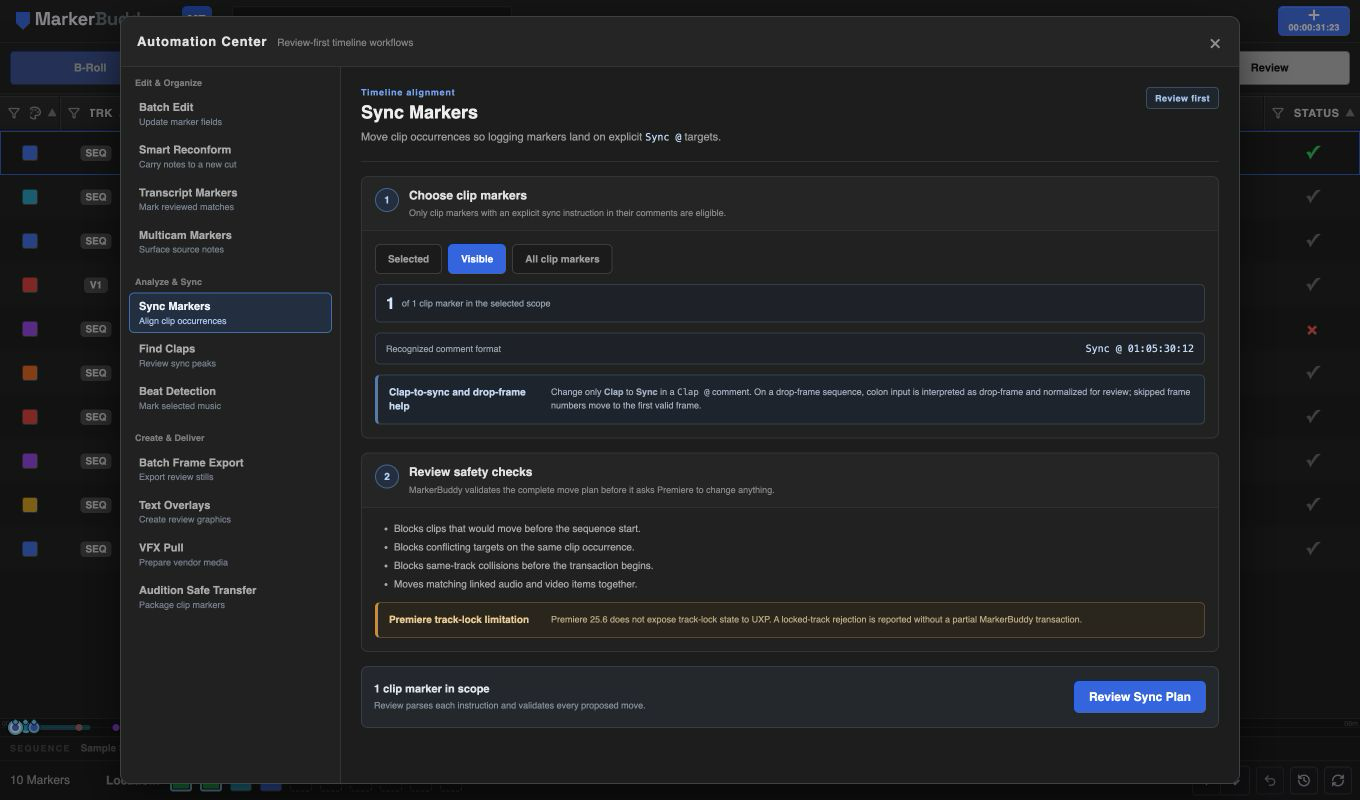
Task: Click the Premiere track-lock limitation notice
Action: tap(790, 620)
